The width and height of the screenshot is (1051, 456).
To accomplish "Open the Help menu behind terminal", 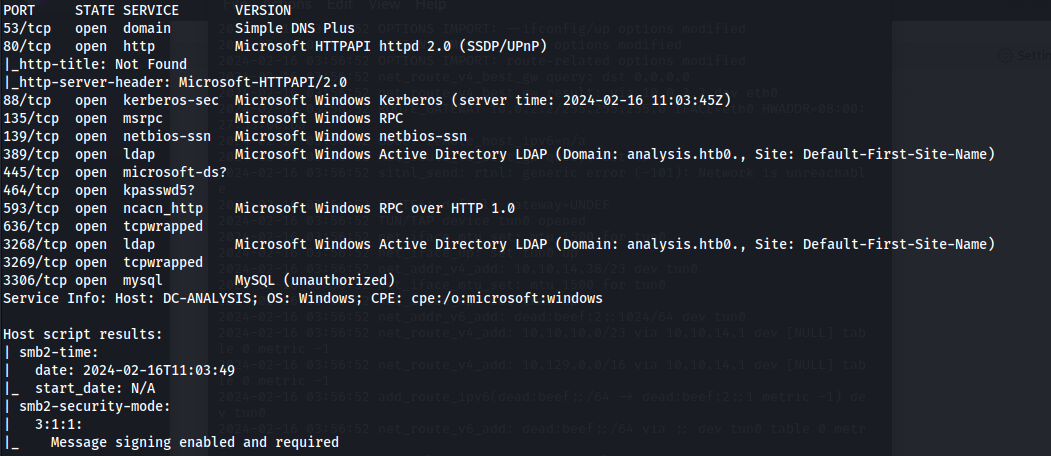I will [x=430, y=5].
